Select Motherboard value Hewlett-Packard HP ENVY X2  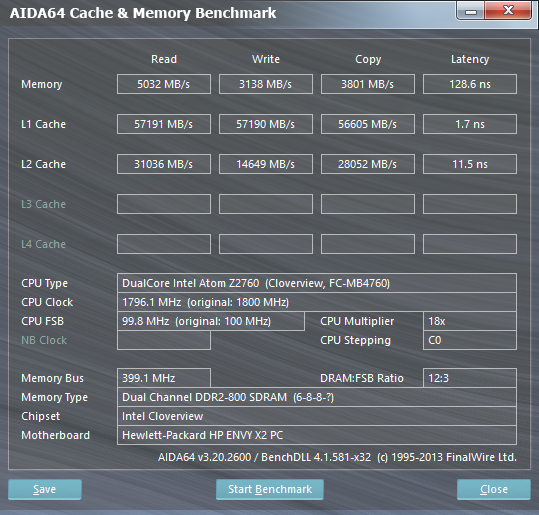pyautogui.click(x=317, y=435)
